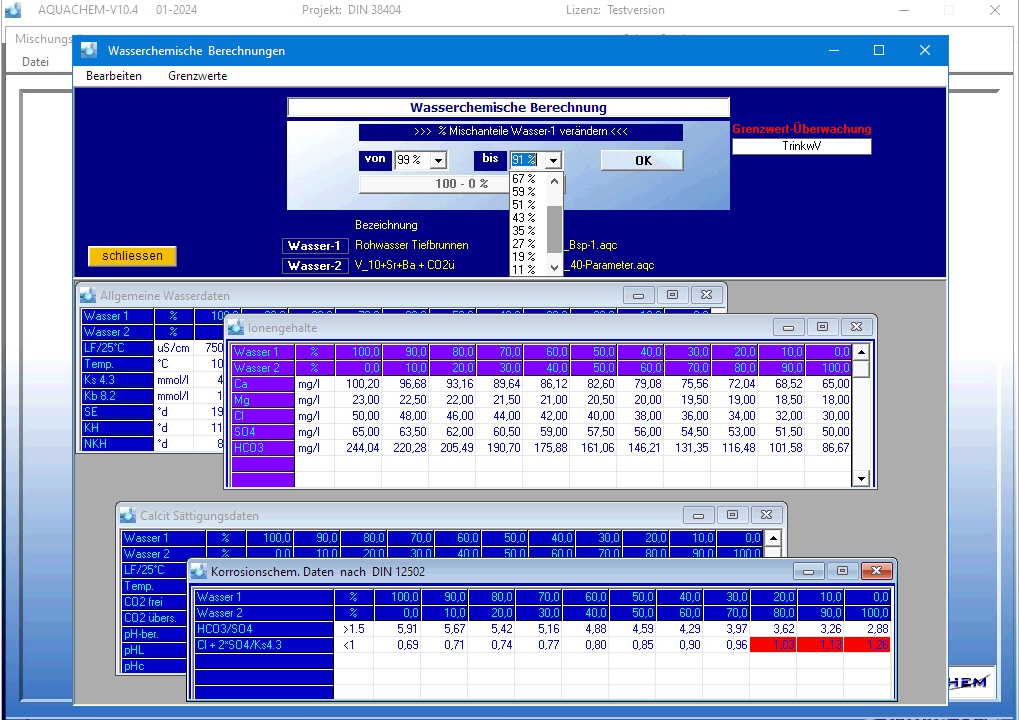Click Ionengehalte table scroll-down arrow

(x=861, y=478)
